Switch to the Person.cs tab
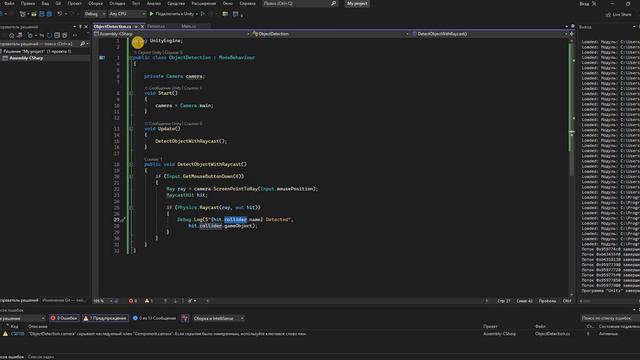The height and width of the screenshot is (360, 640). tap(156, 27)
